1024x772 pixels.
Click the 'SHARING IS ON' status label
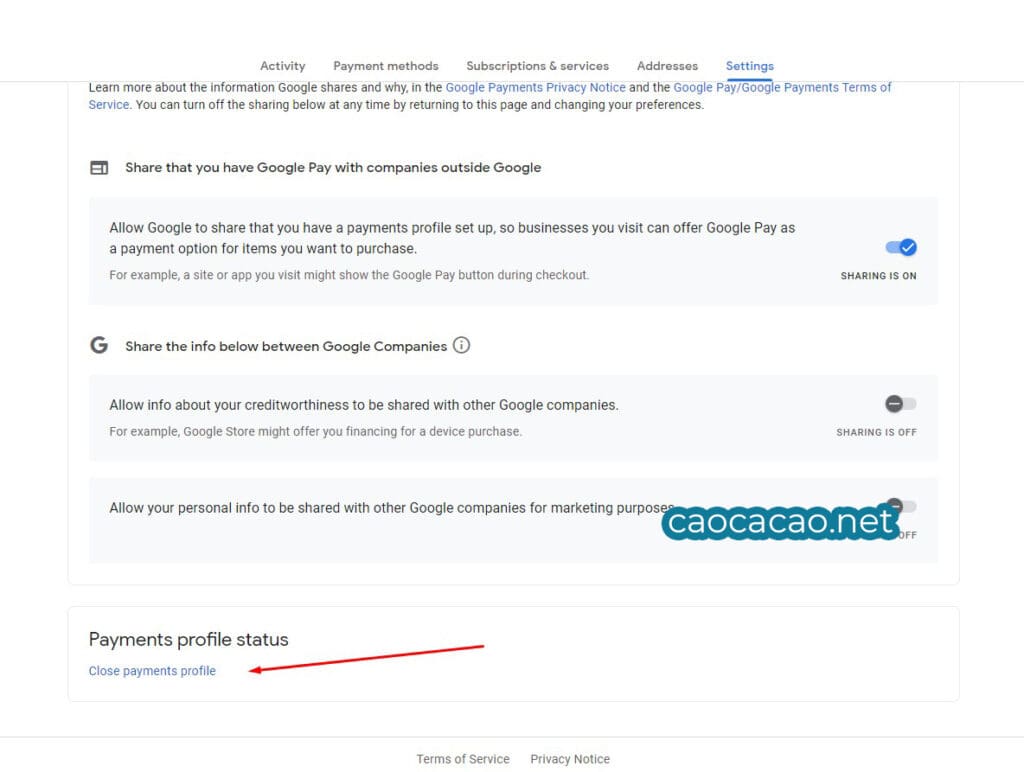878,276
